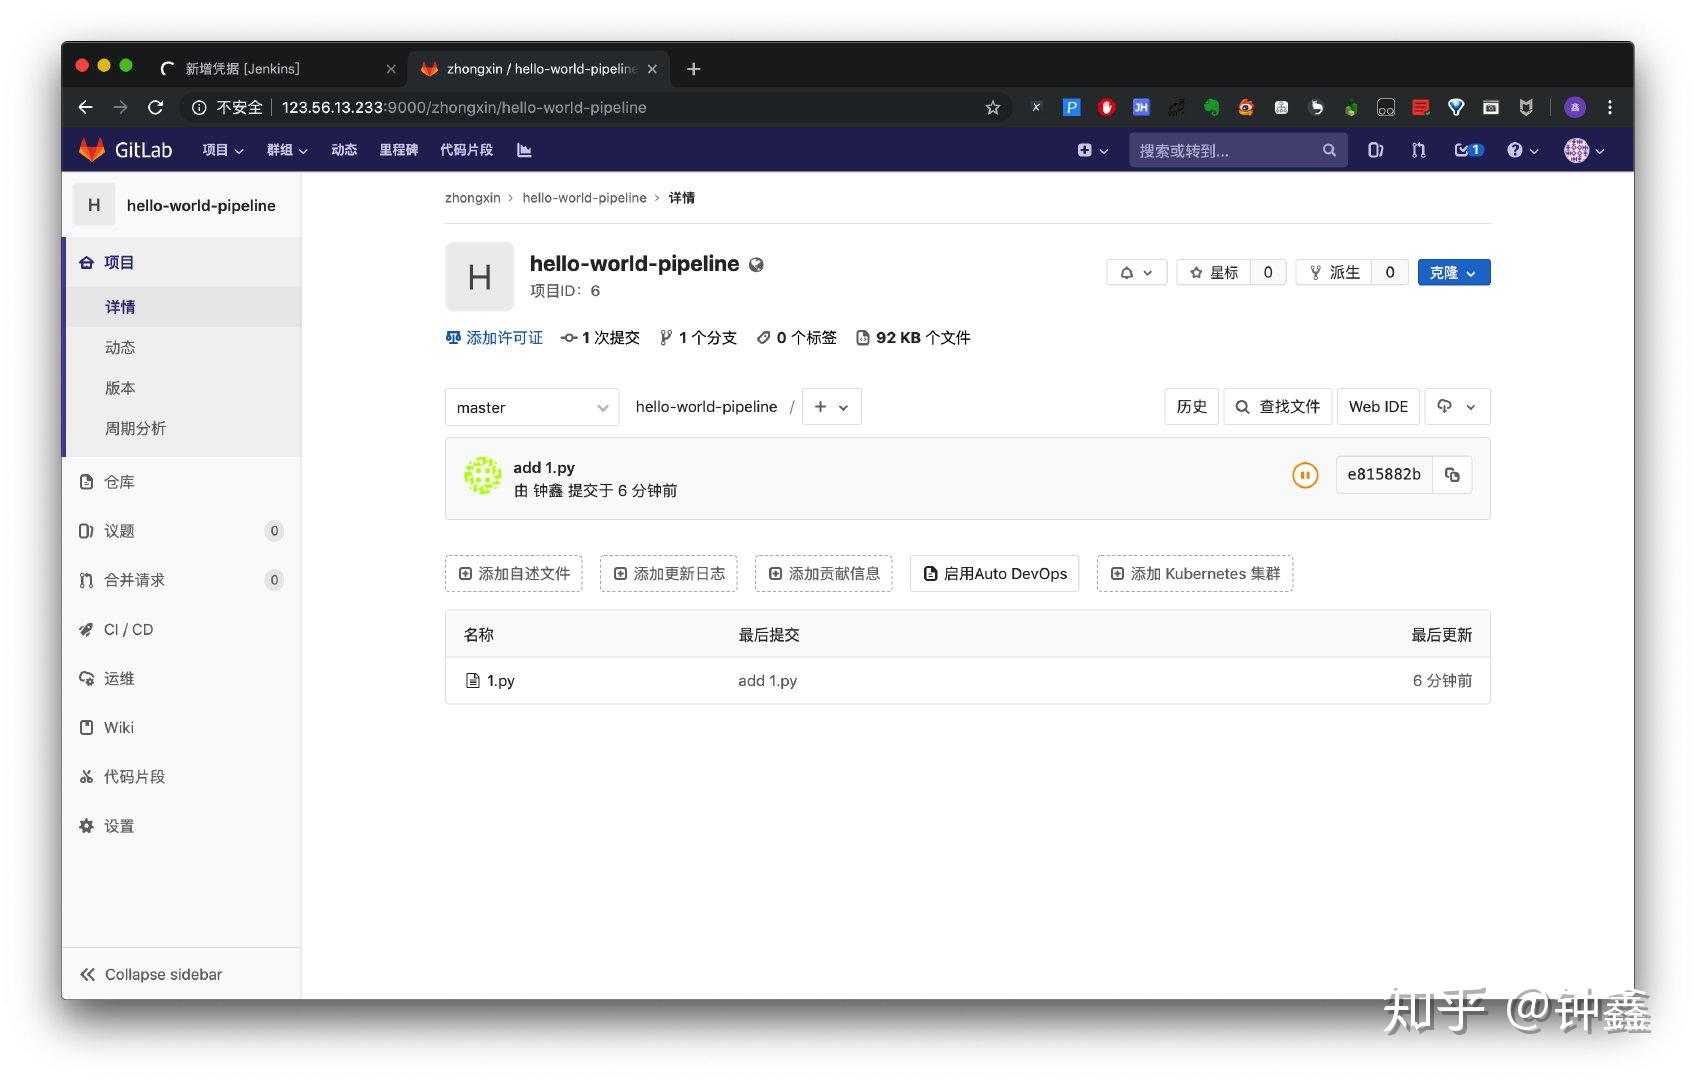1695x1080 pixels.
Task: Fork the project with 派生 button
Action: (1335, 272)
